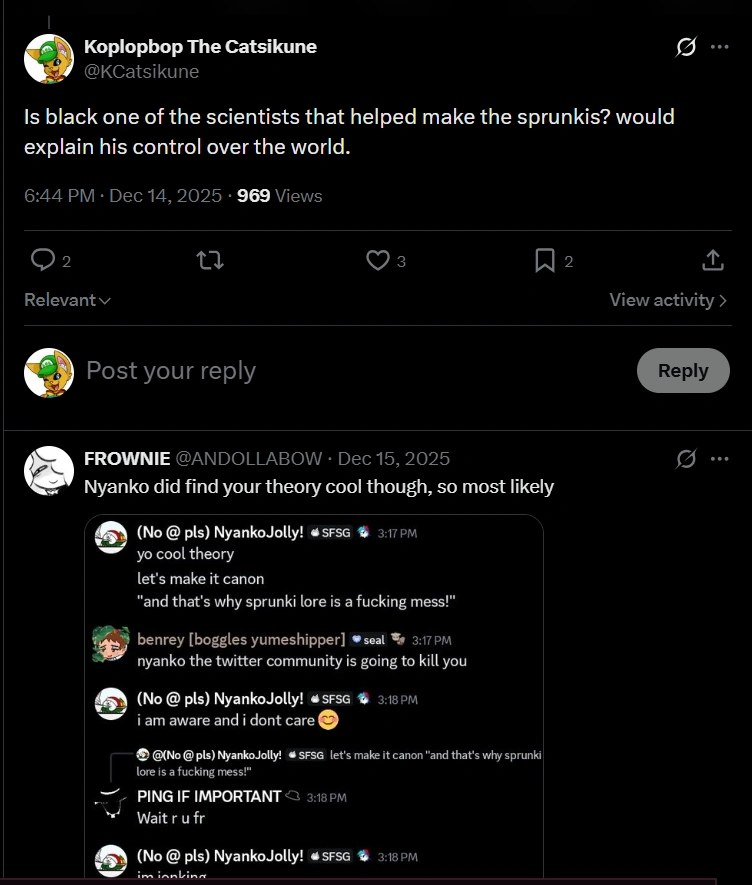752x885 pixels.
Task: Open the @ANDOLLABOW handle link
Action: (249, 459)
